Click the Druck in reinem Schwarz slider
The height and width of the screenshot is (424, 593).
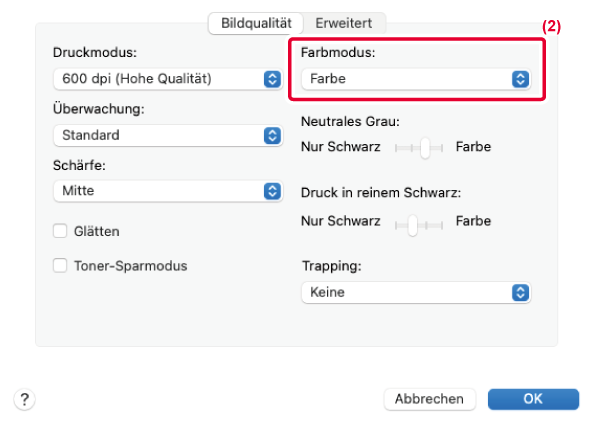tap(419, 225)
